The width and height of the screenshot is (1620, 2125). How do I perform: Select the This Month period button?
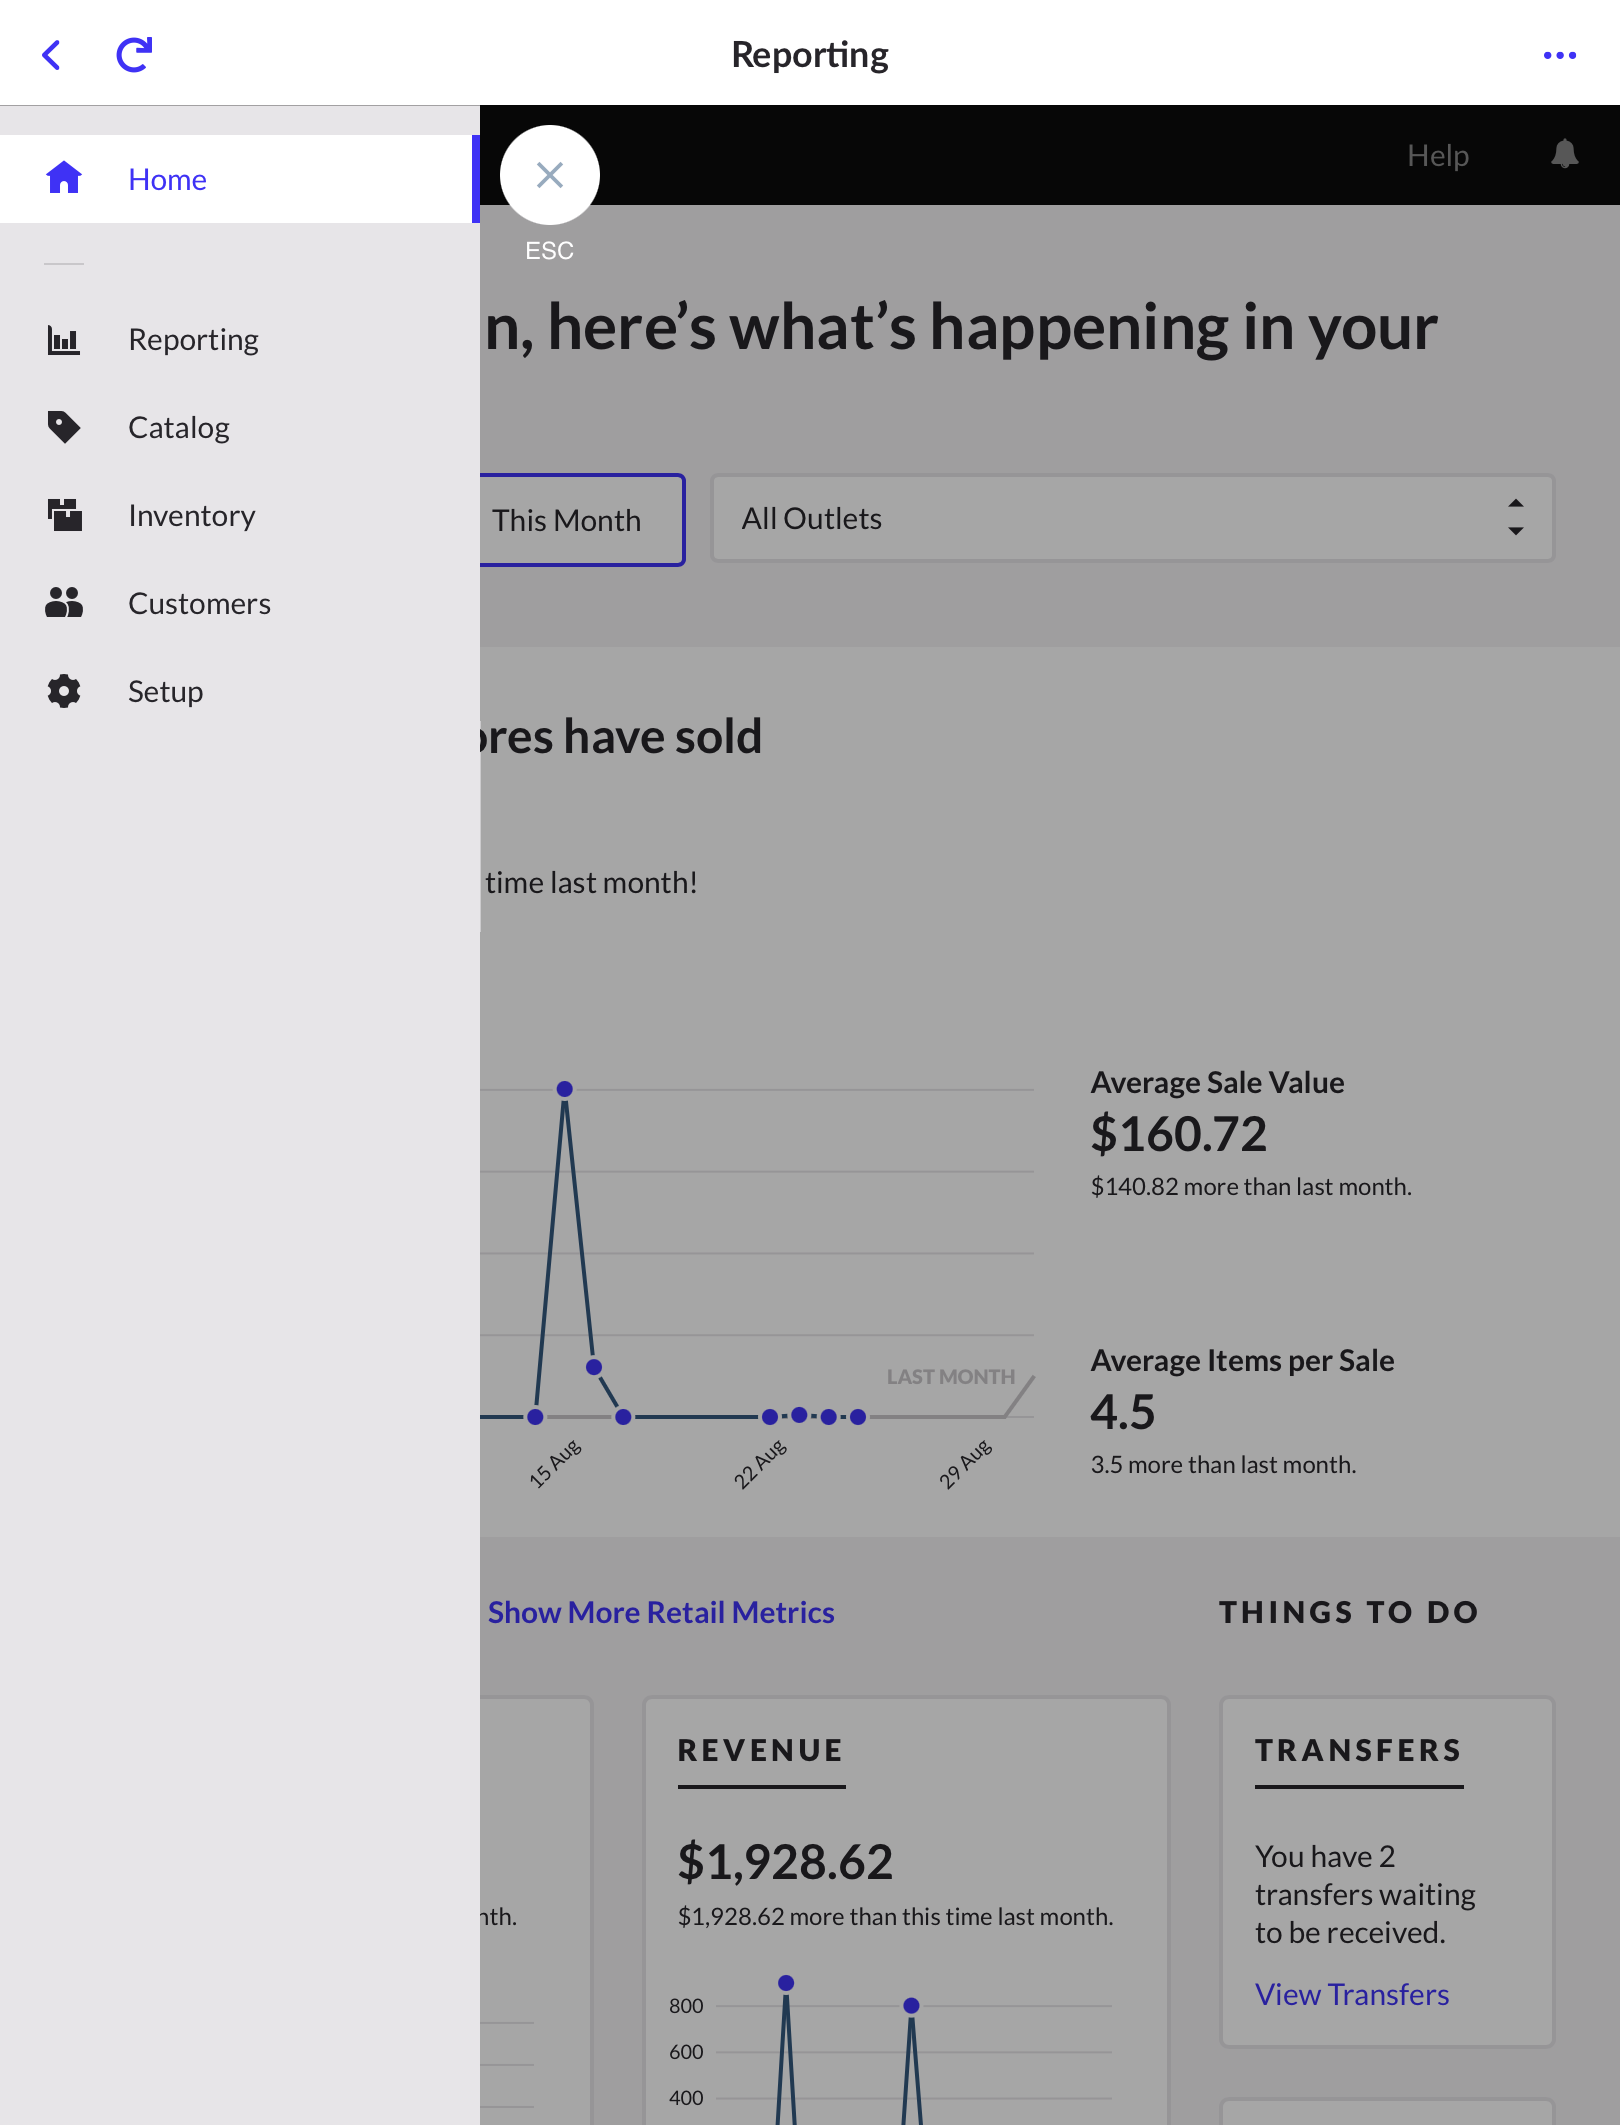pyautogui.click(x=580, y=520)
